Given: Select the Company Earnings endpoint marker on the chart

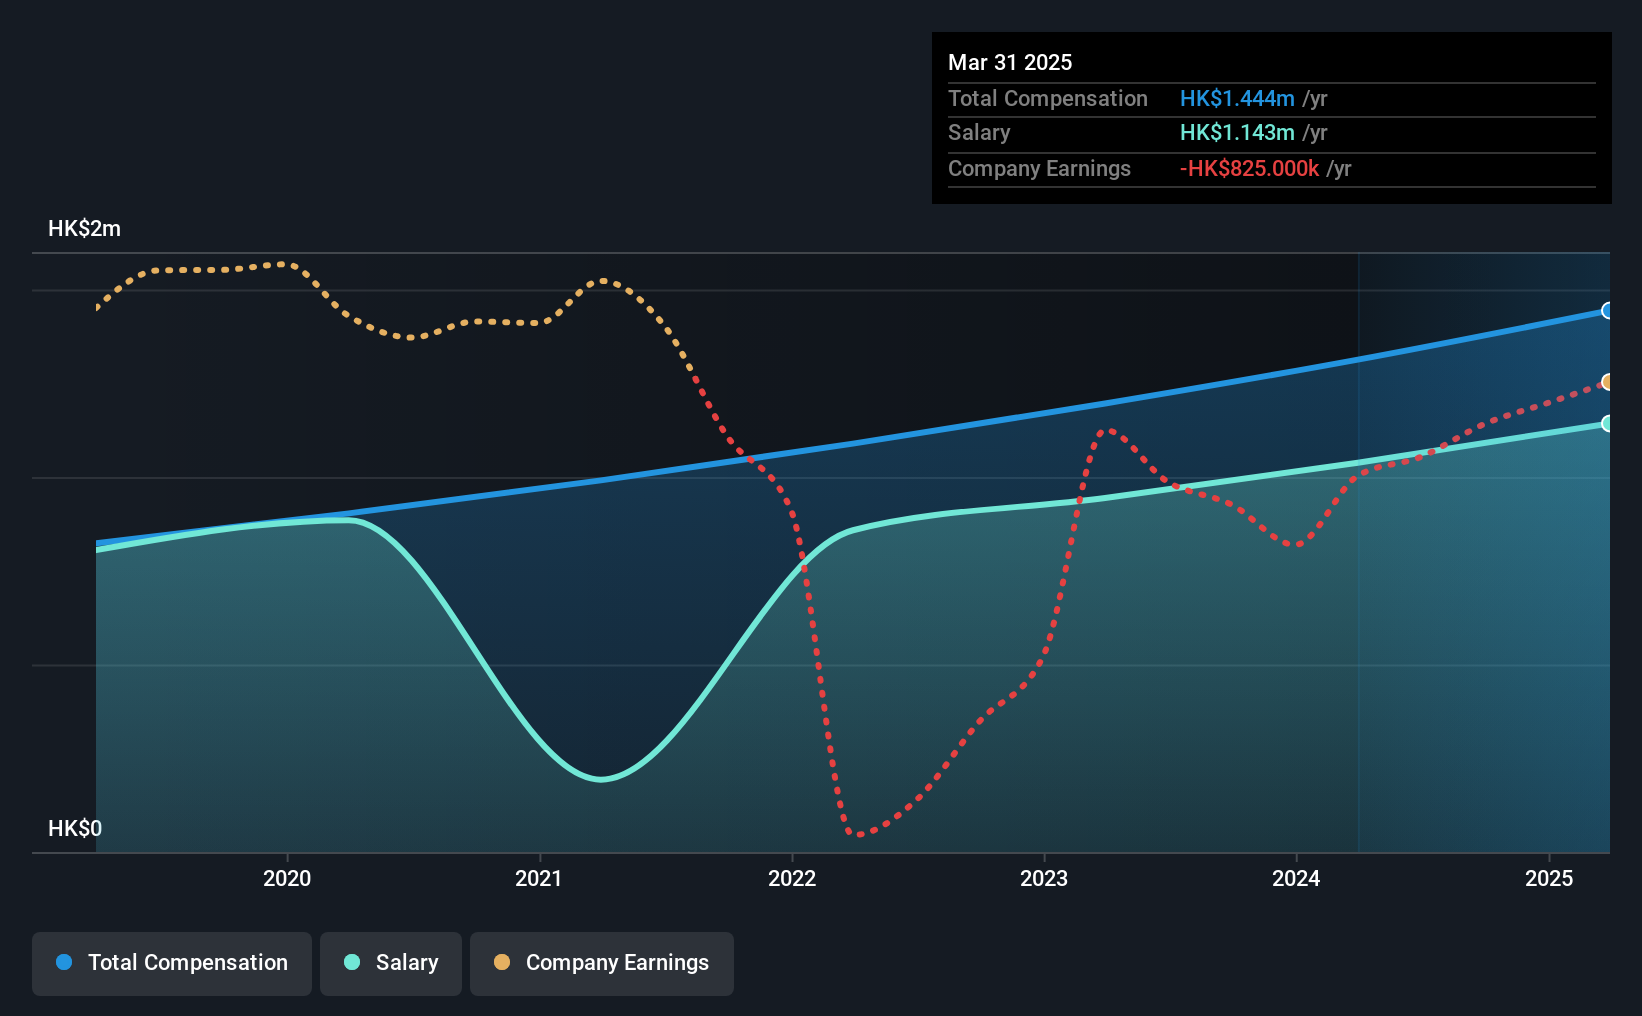Looking at the screenshot, I should pos(1607,382).
